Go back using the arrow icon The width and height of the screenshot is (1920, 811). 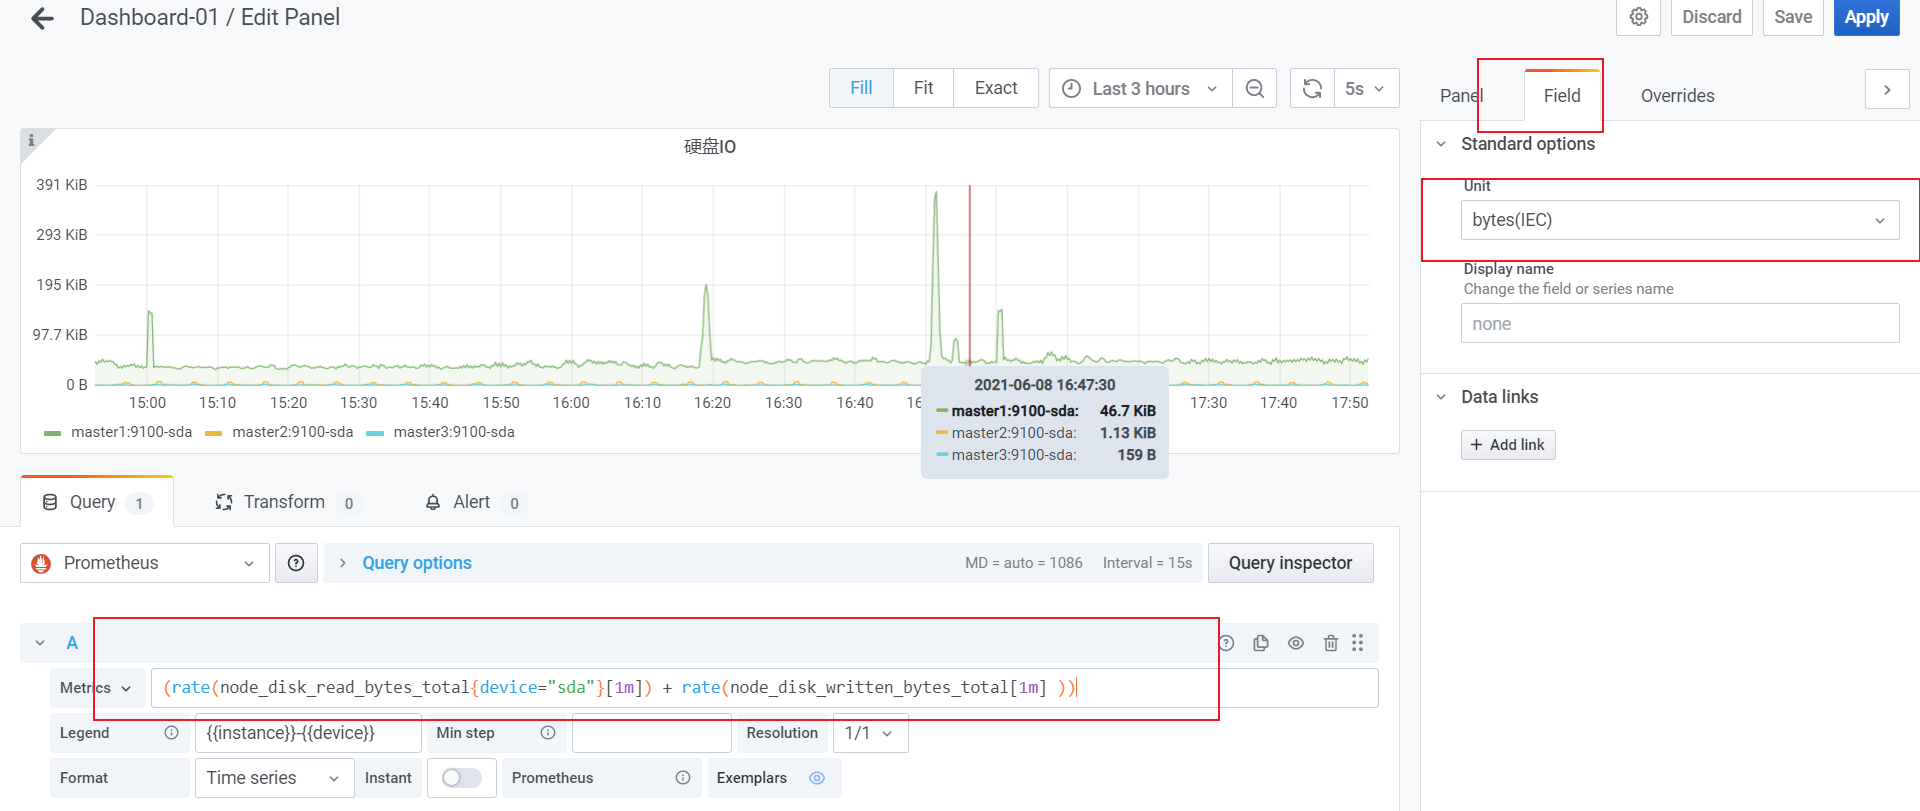(42, 18)
